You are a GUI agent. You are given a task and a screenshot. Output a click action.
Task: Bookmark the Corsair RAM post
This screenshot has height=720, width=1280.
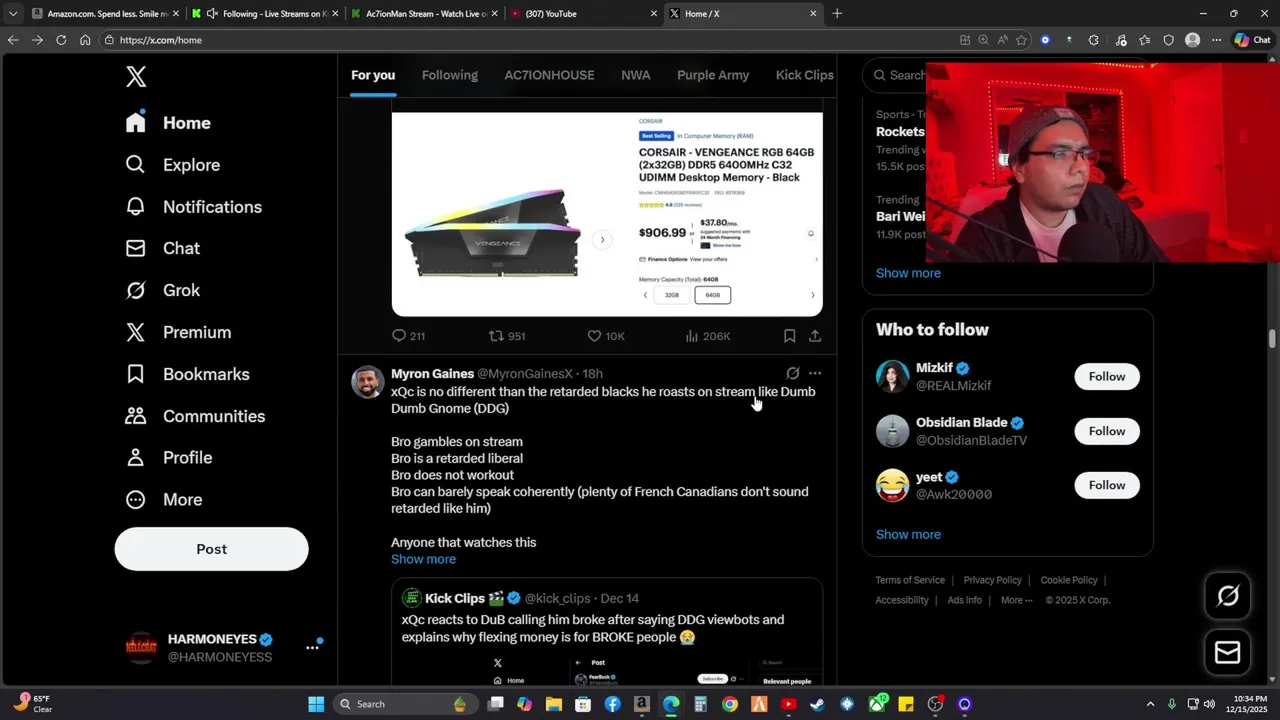pyautogui.click(x=789, y=336)
